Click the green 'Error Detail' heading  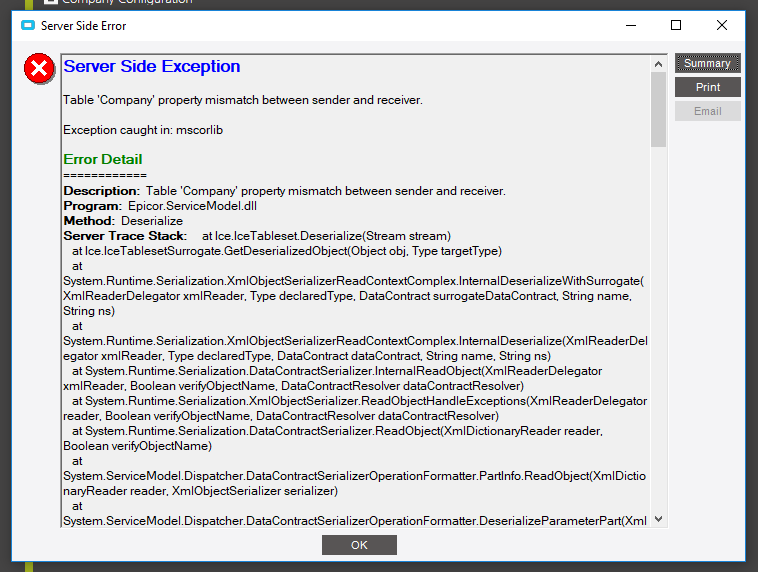click(102, 159)
